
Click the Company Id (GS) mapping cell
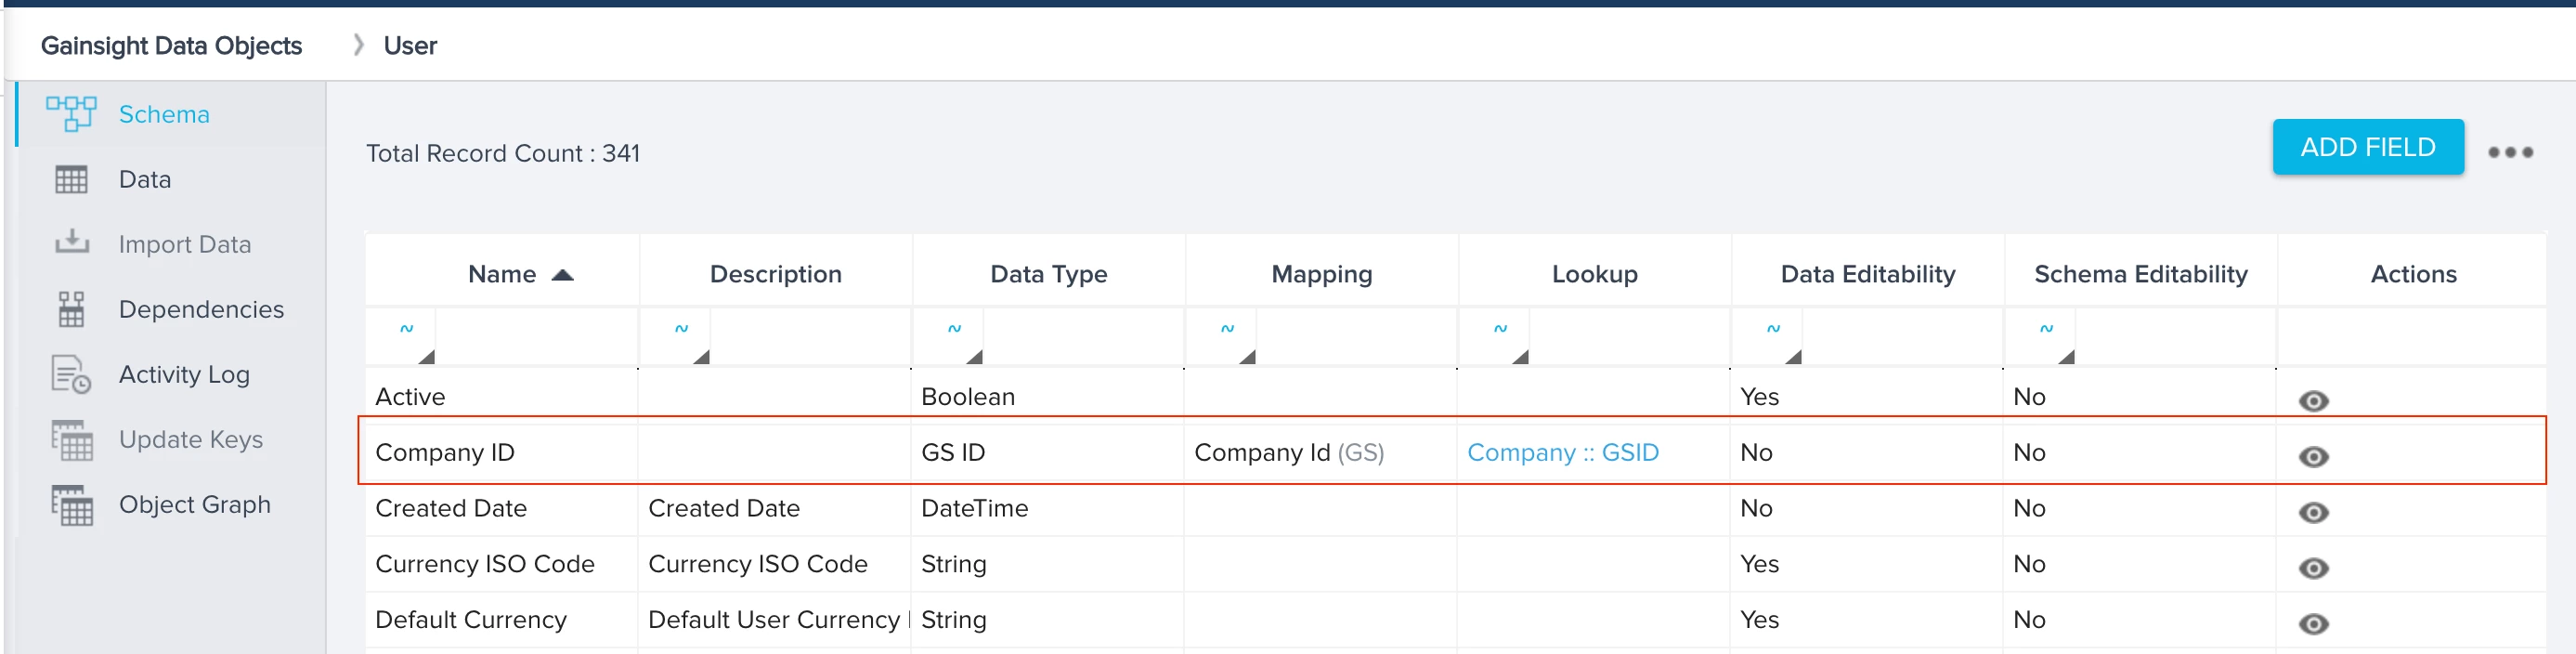(1321, 453)
